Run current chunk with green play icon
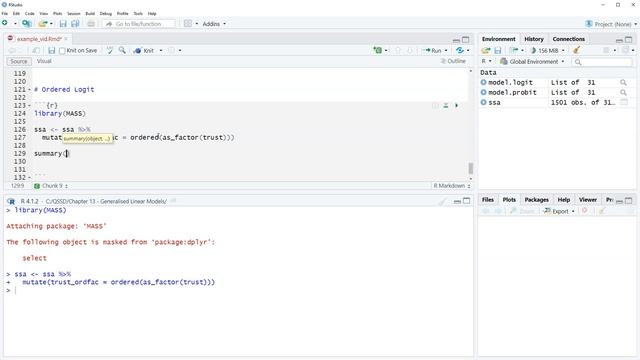The width and height of the screenshot is (640, 360). click(x=456, y=106)
